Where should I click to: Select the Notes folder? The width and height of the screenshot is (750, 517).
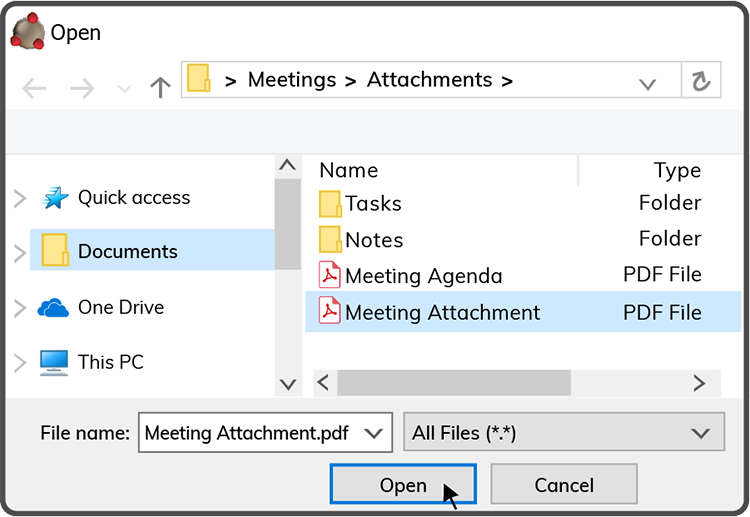click(x=374, y=240)
